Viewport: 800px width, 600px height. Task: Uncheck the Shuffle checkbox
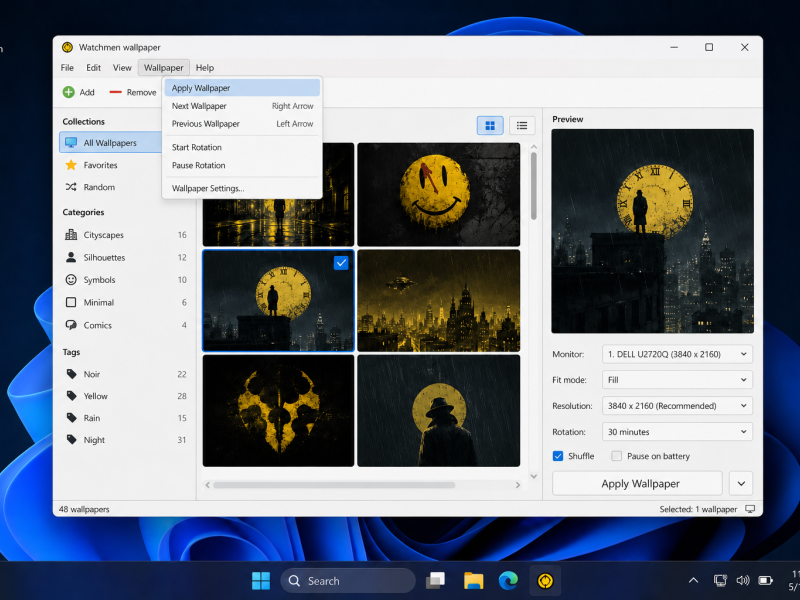[558, 456]
